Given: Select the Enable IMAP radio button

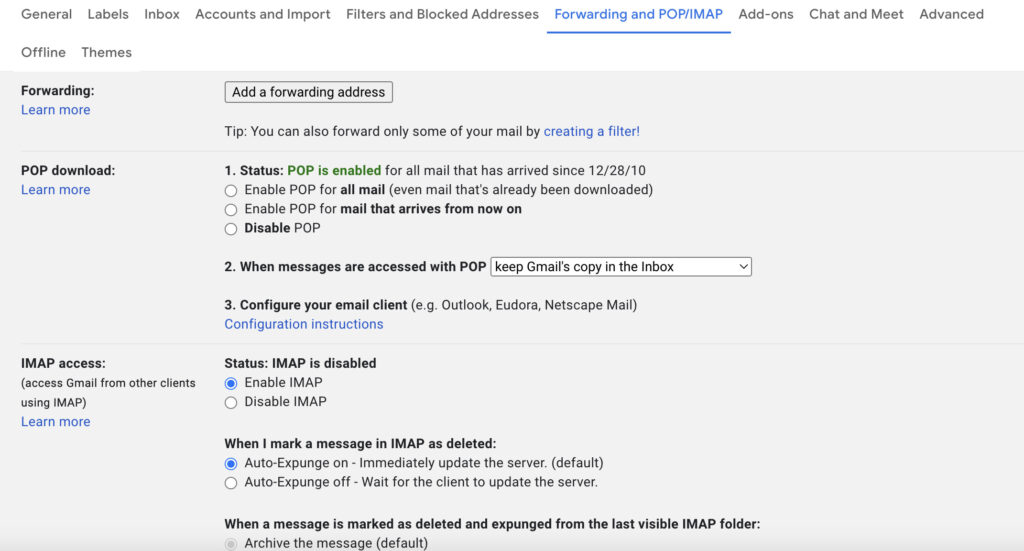Looking at the screenshot, I should click(231, 383).
